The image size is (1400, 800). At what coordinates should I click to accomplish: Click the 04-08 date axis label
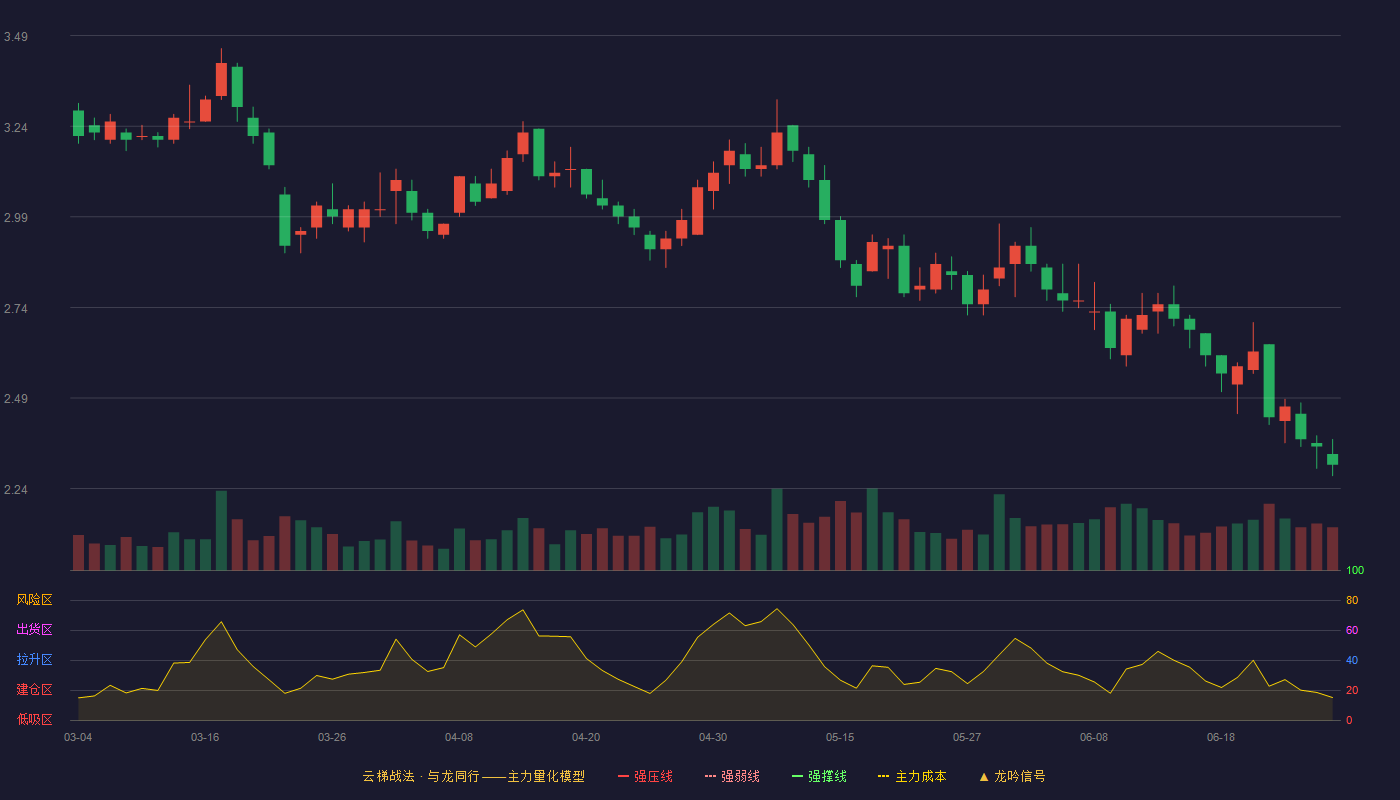(x=459, y=737)
